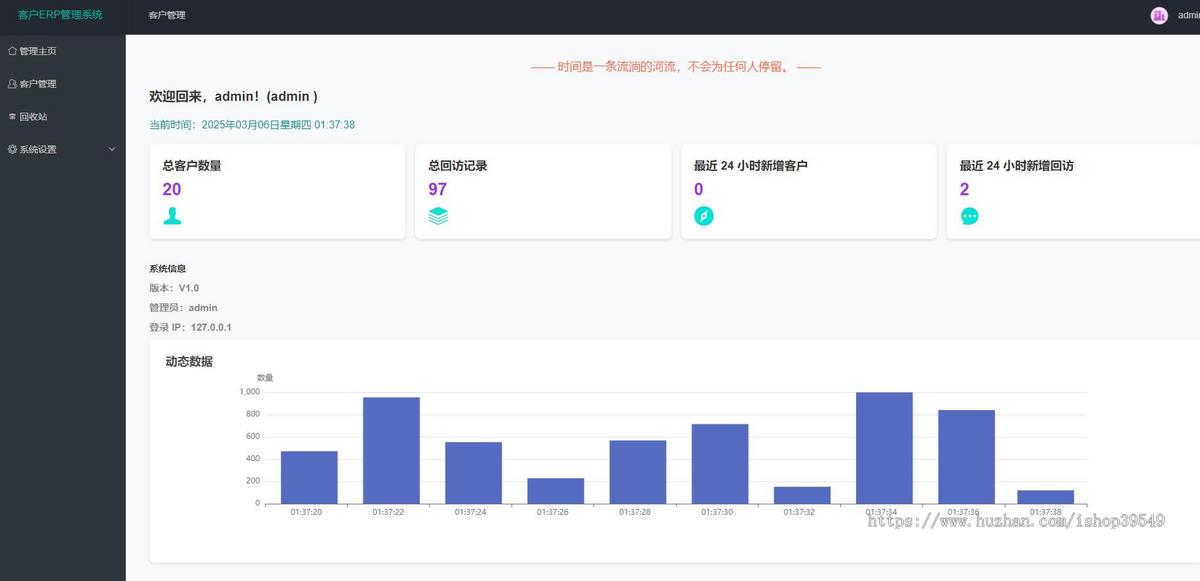This screenshot has height=581, width=1200.
Task: Click the chart bar at 01:37:32
Action: click(802, 495)
